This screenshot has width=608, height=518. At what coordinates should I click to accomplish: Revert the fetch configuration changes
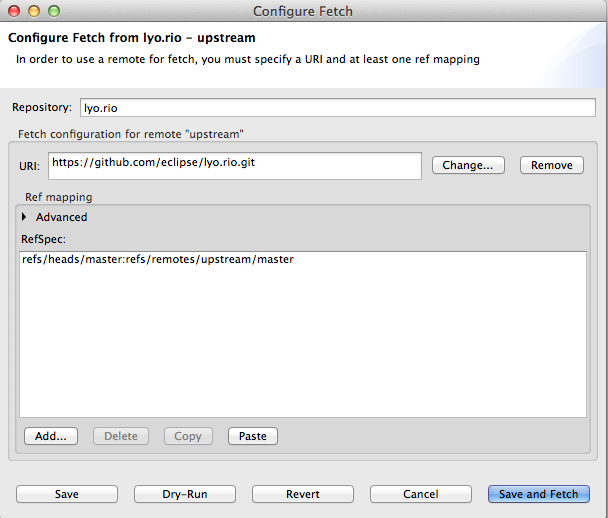point(303,494)
